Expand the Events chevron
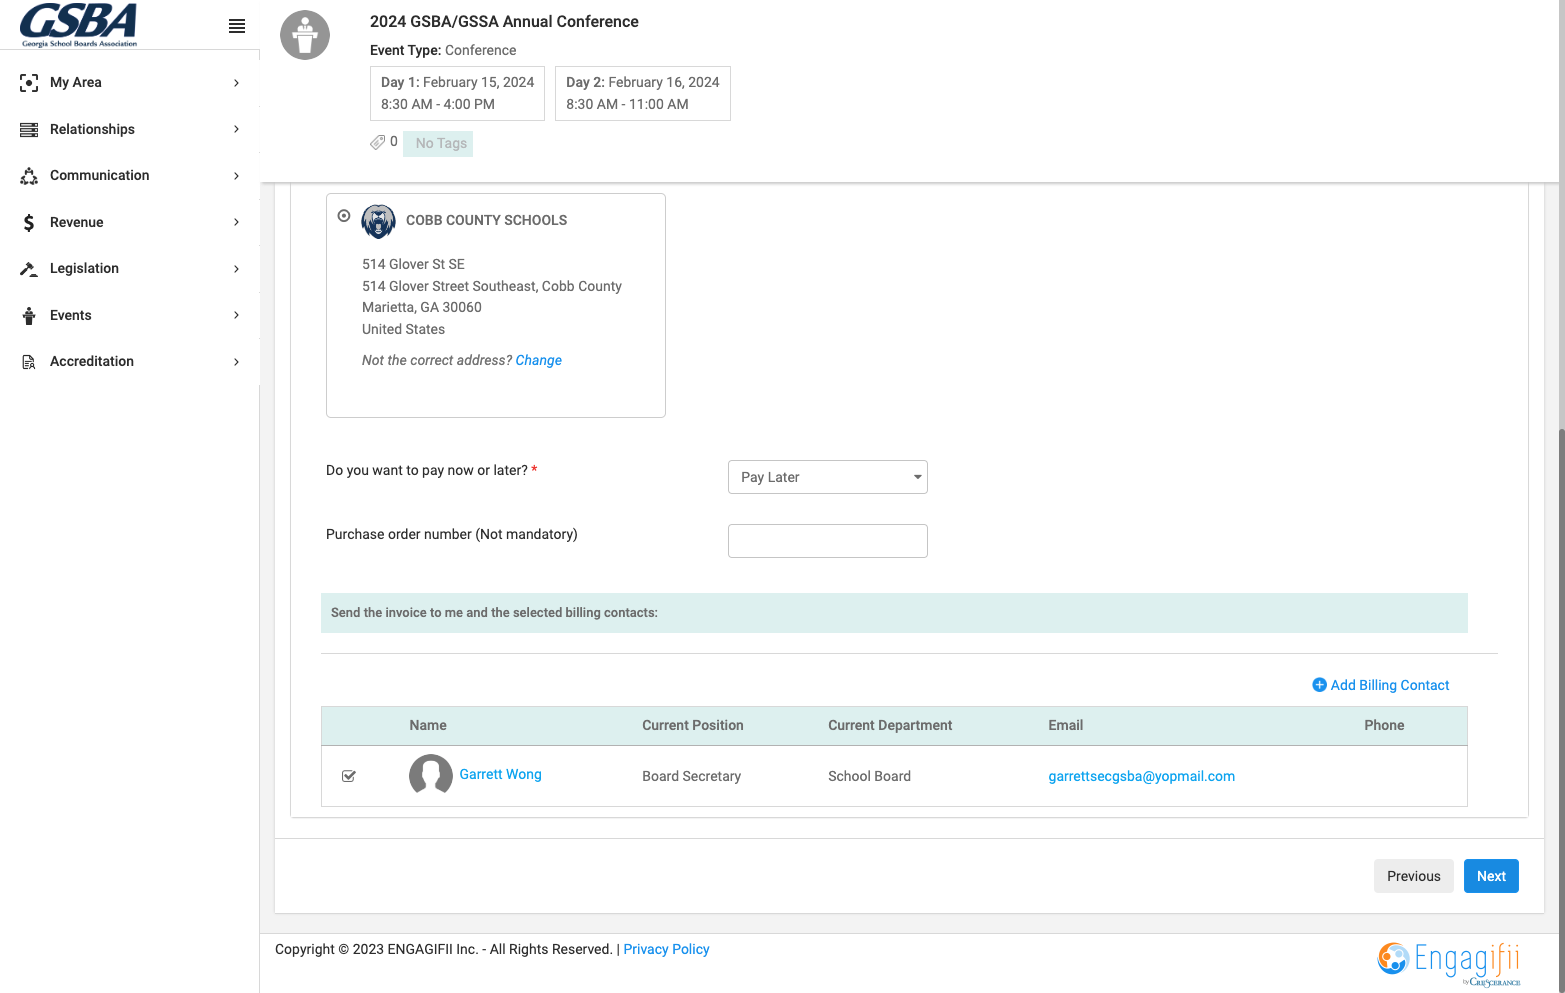This screenshot has height=993, width=1565. (237, 316)
